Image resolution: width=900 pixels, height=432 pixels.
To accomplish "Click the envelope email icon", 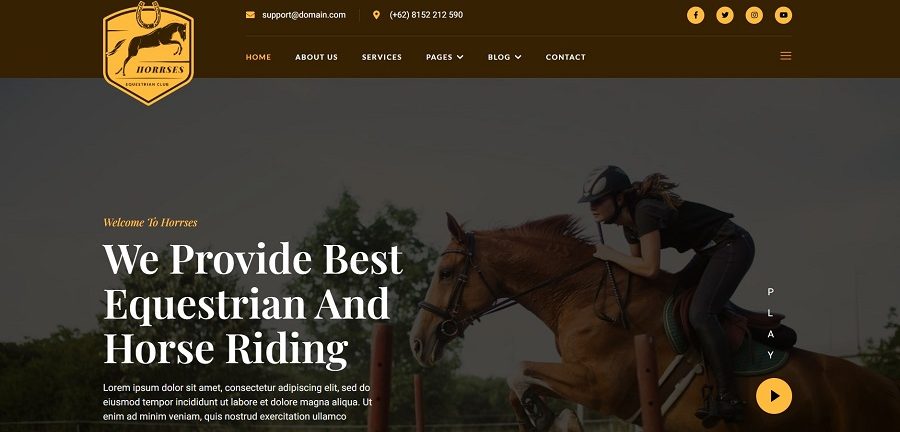I will [250, 15].
